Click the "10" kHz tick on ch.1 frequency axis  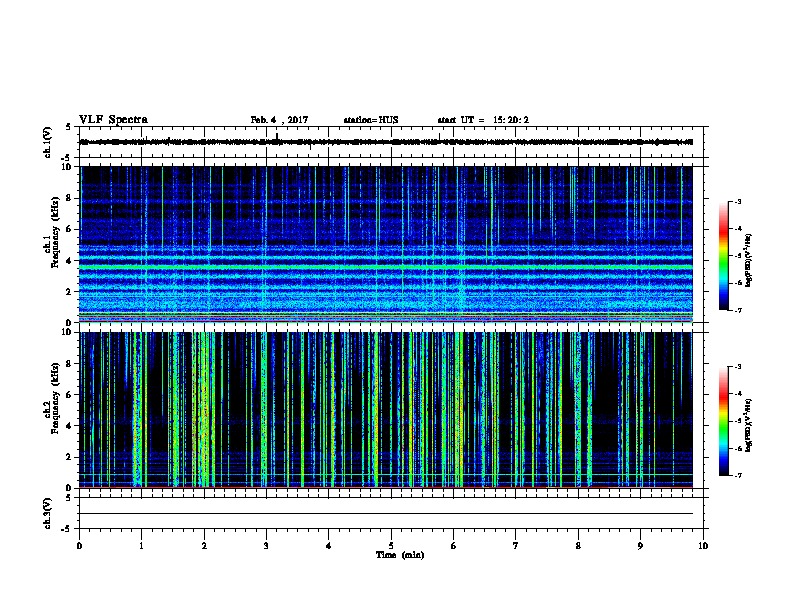[x=69, y=167]
